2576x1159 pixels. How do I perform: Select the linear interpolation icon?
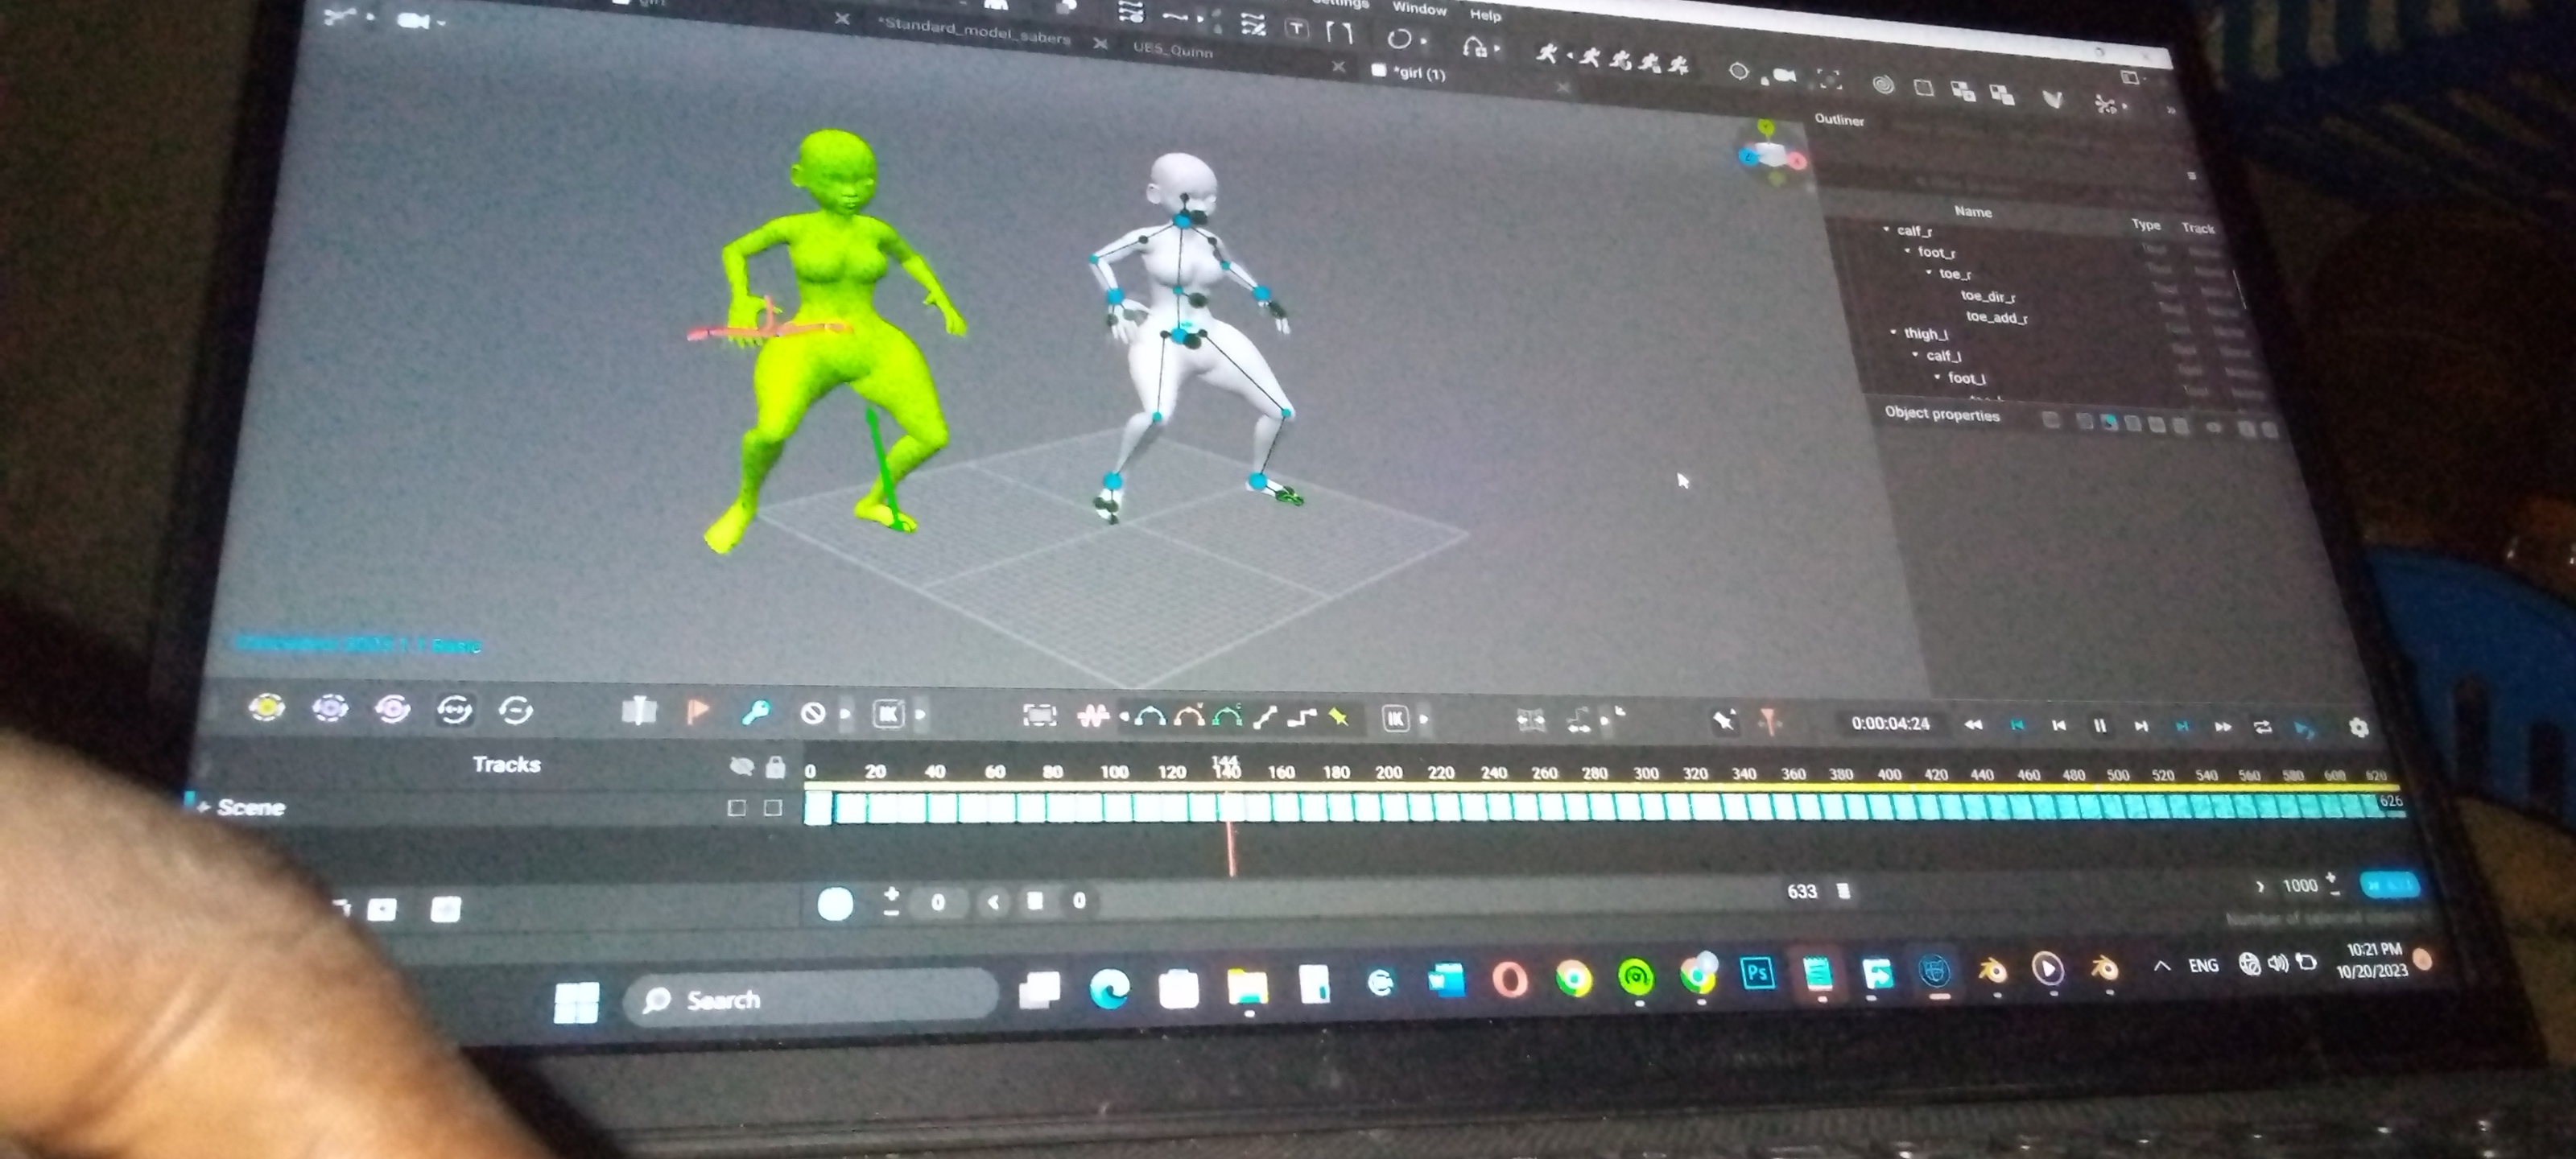pyautogui.click(x=1265, y=717)
